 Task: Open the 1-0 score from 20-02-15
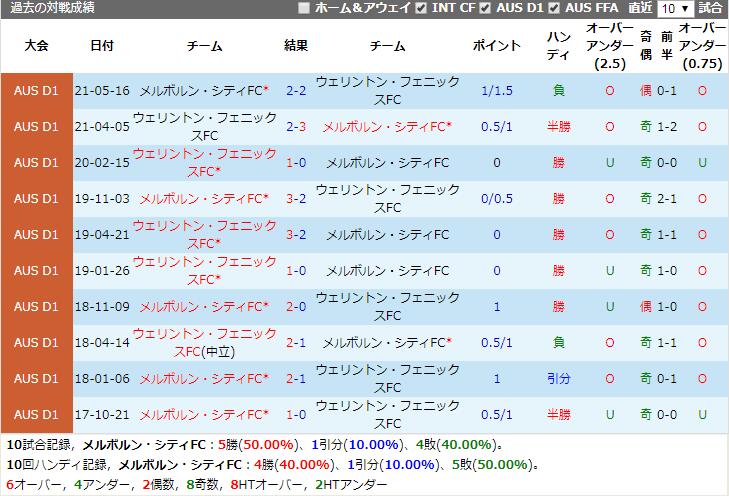coord(296,163)
